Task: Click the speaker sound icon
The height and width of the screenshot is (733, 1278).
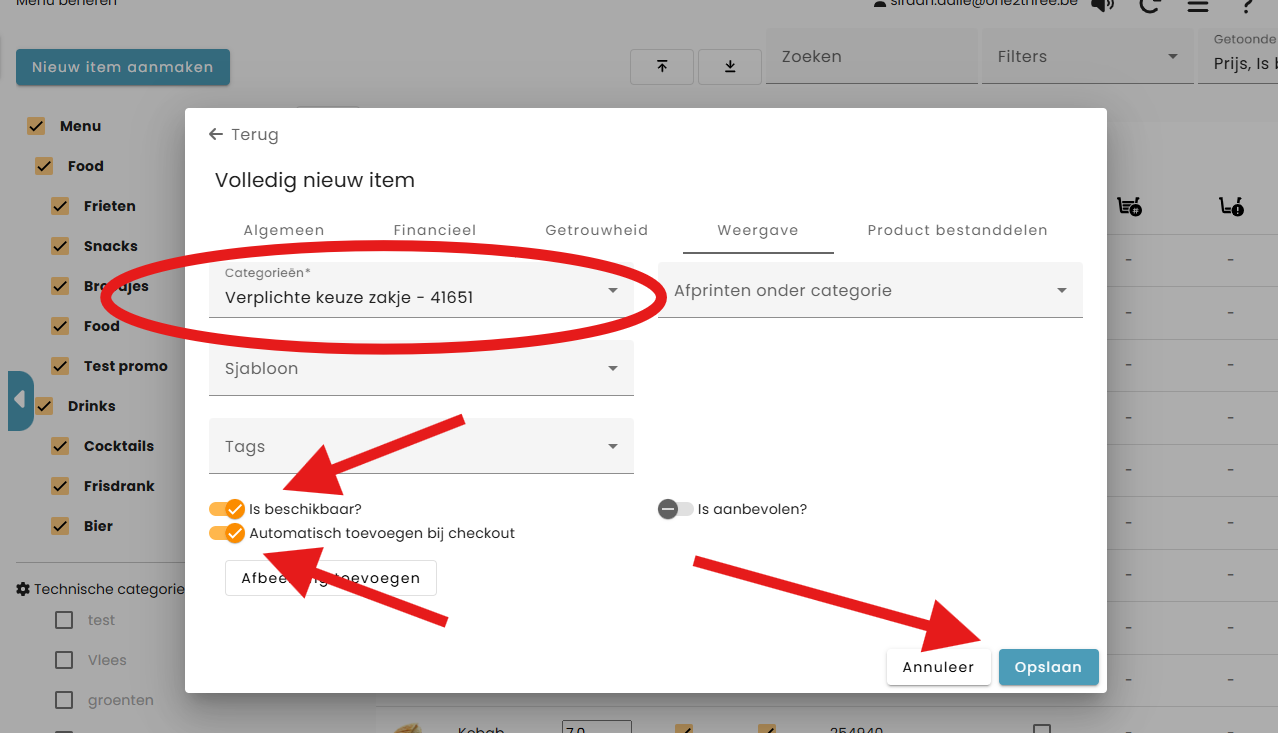Action: coord(1102,5)
